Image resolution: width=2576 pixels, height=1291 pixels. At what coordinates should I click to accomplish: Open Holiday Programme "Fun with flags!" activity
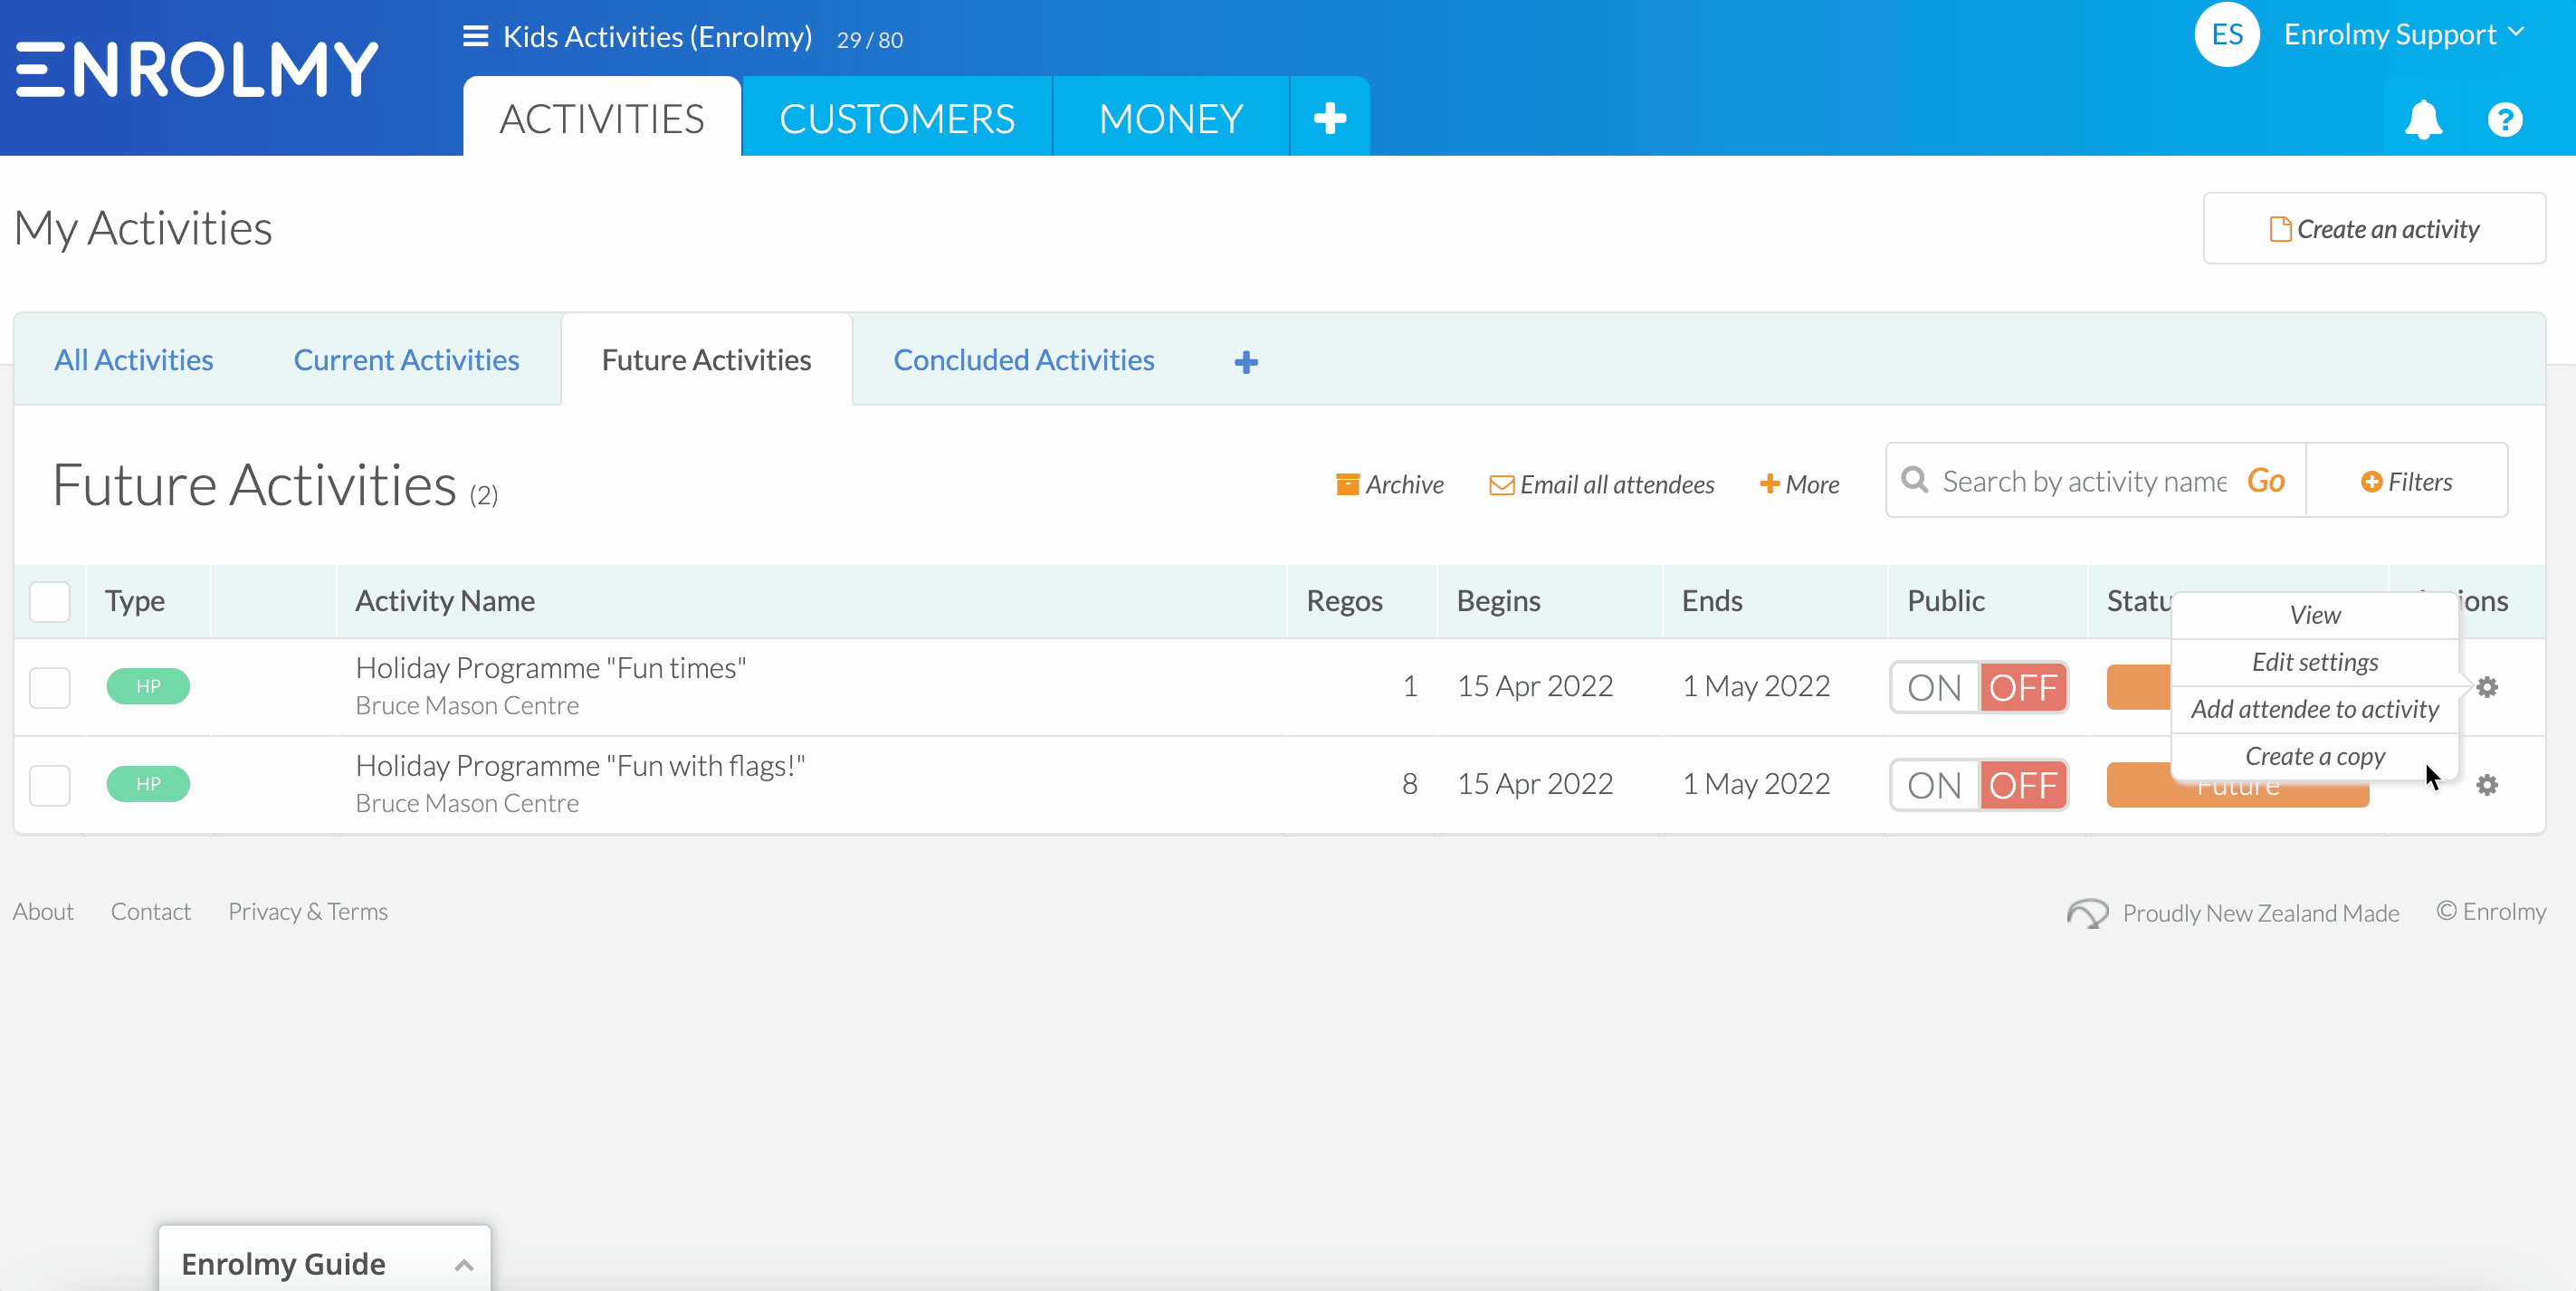[x=580, y=765]
